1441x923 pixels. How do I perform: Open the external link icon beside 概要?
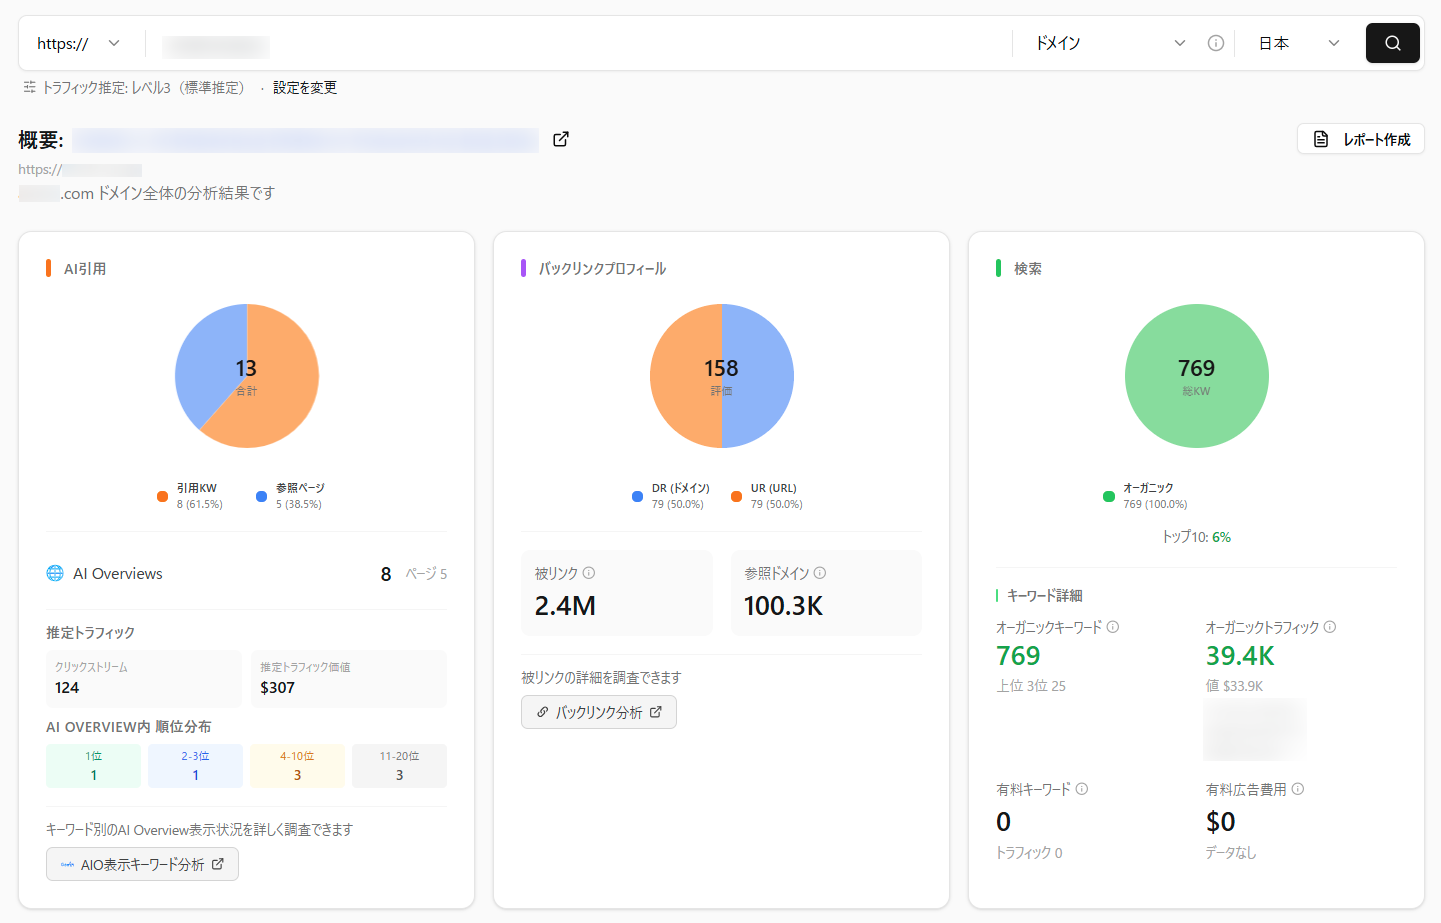[x=561, y=139]
